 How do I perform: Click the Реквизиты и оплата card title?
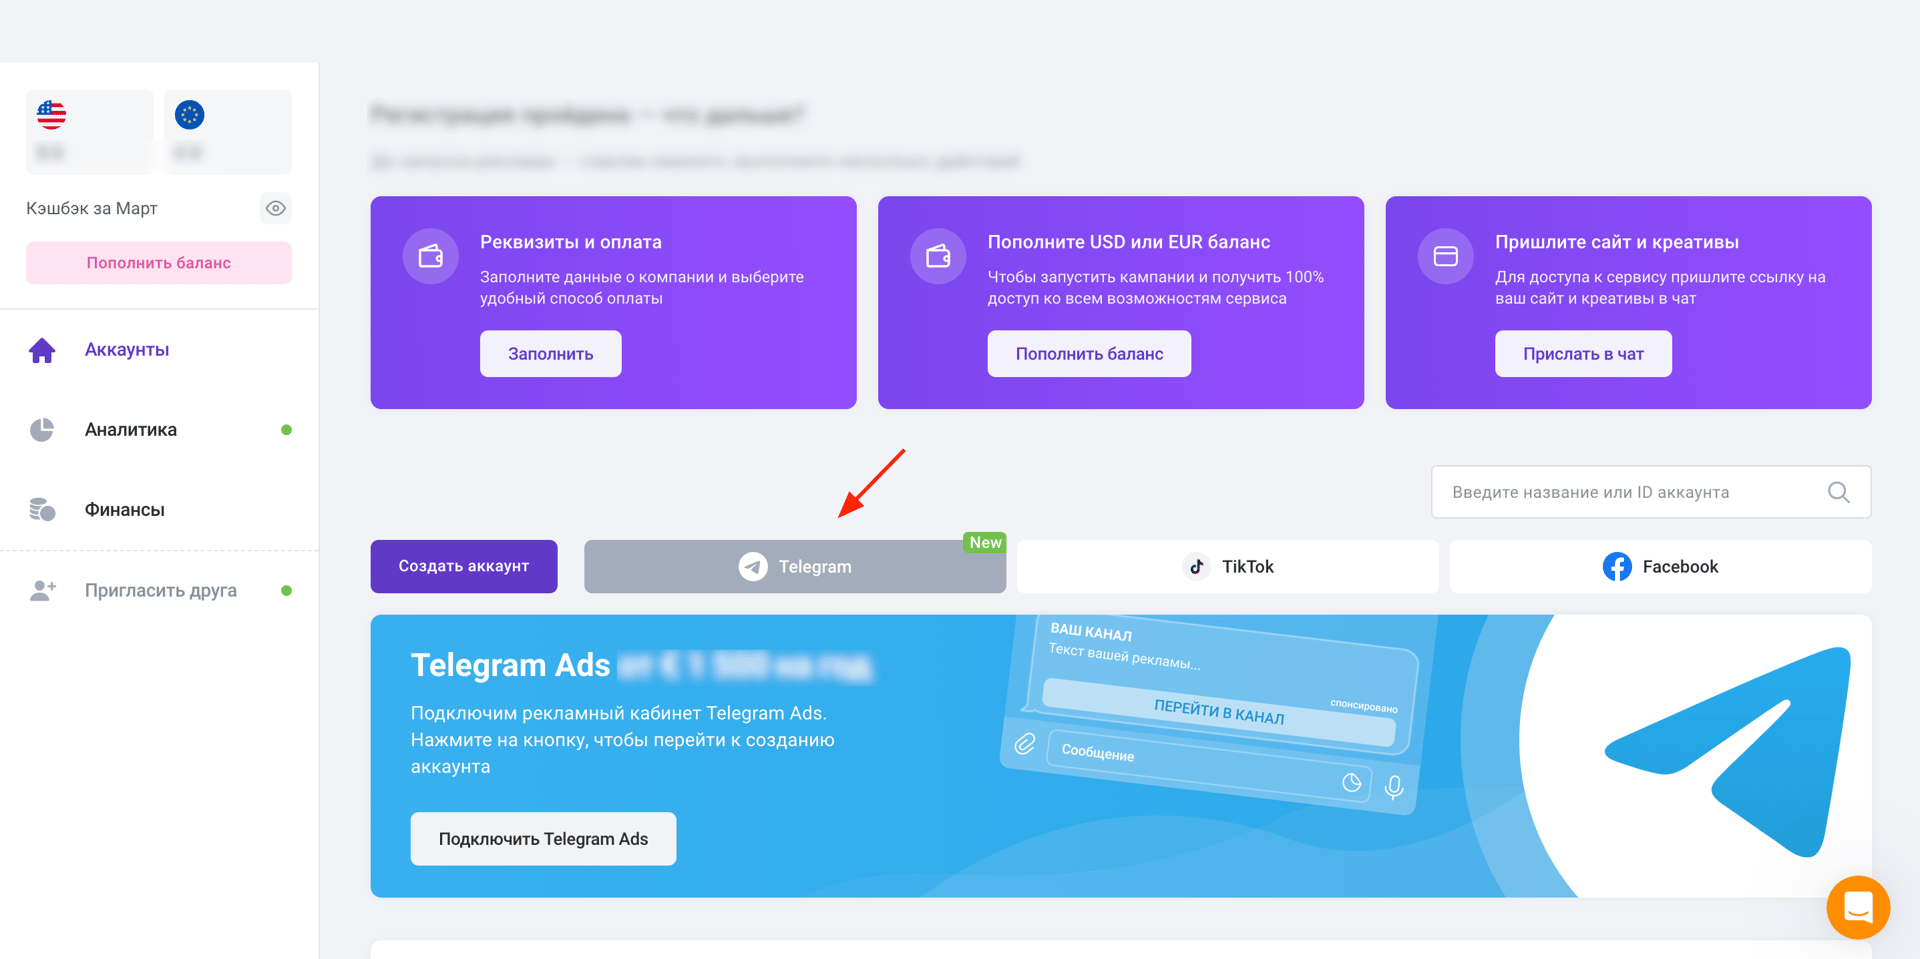pyautogui.click(x=571, y=242)
